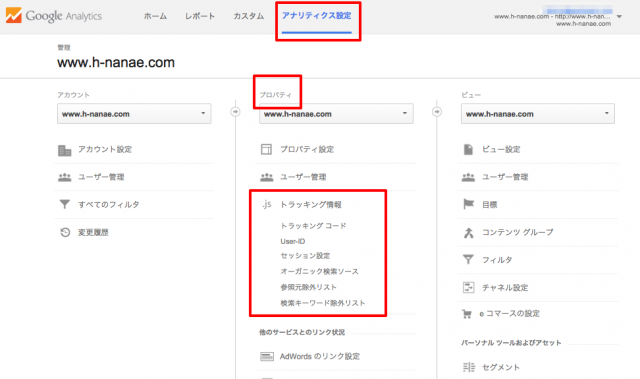
Task: Select the アナリティクス設定 tab
Action: 316,16
